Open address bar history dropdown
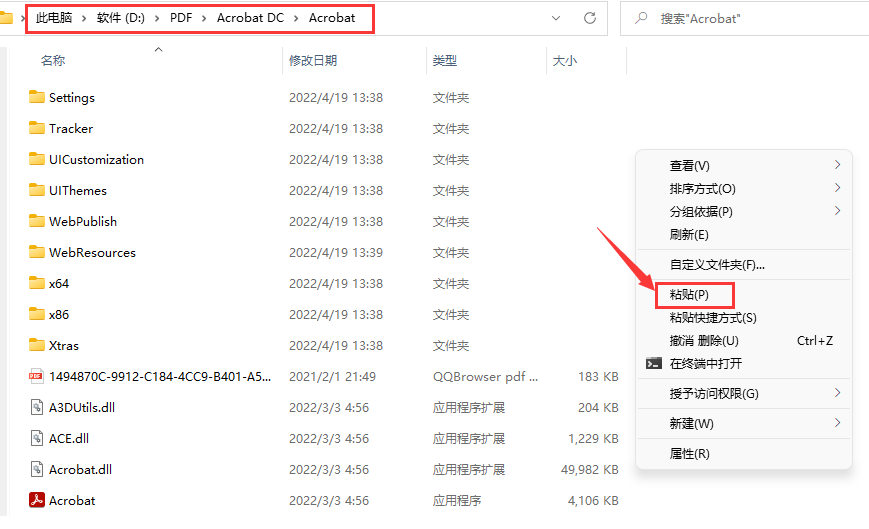Screen dimensions: 869x529 click(x=556, y=18)
